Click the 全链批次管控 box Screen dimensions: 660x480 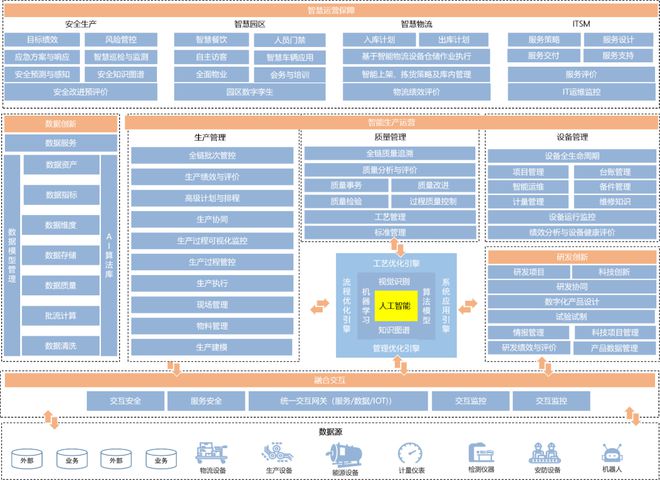[212, 155]
